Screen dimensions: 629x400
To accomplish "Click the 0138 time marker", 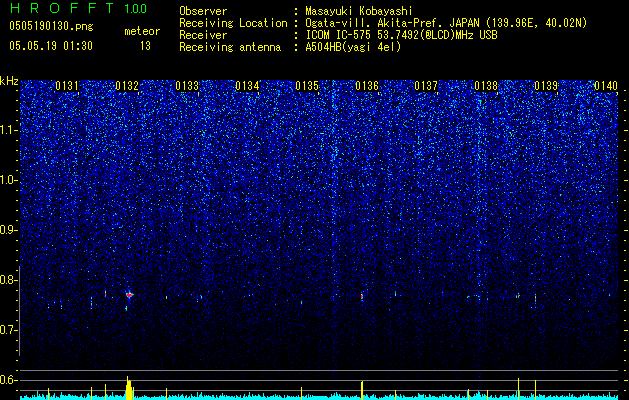I will click(486, 86).
